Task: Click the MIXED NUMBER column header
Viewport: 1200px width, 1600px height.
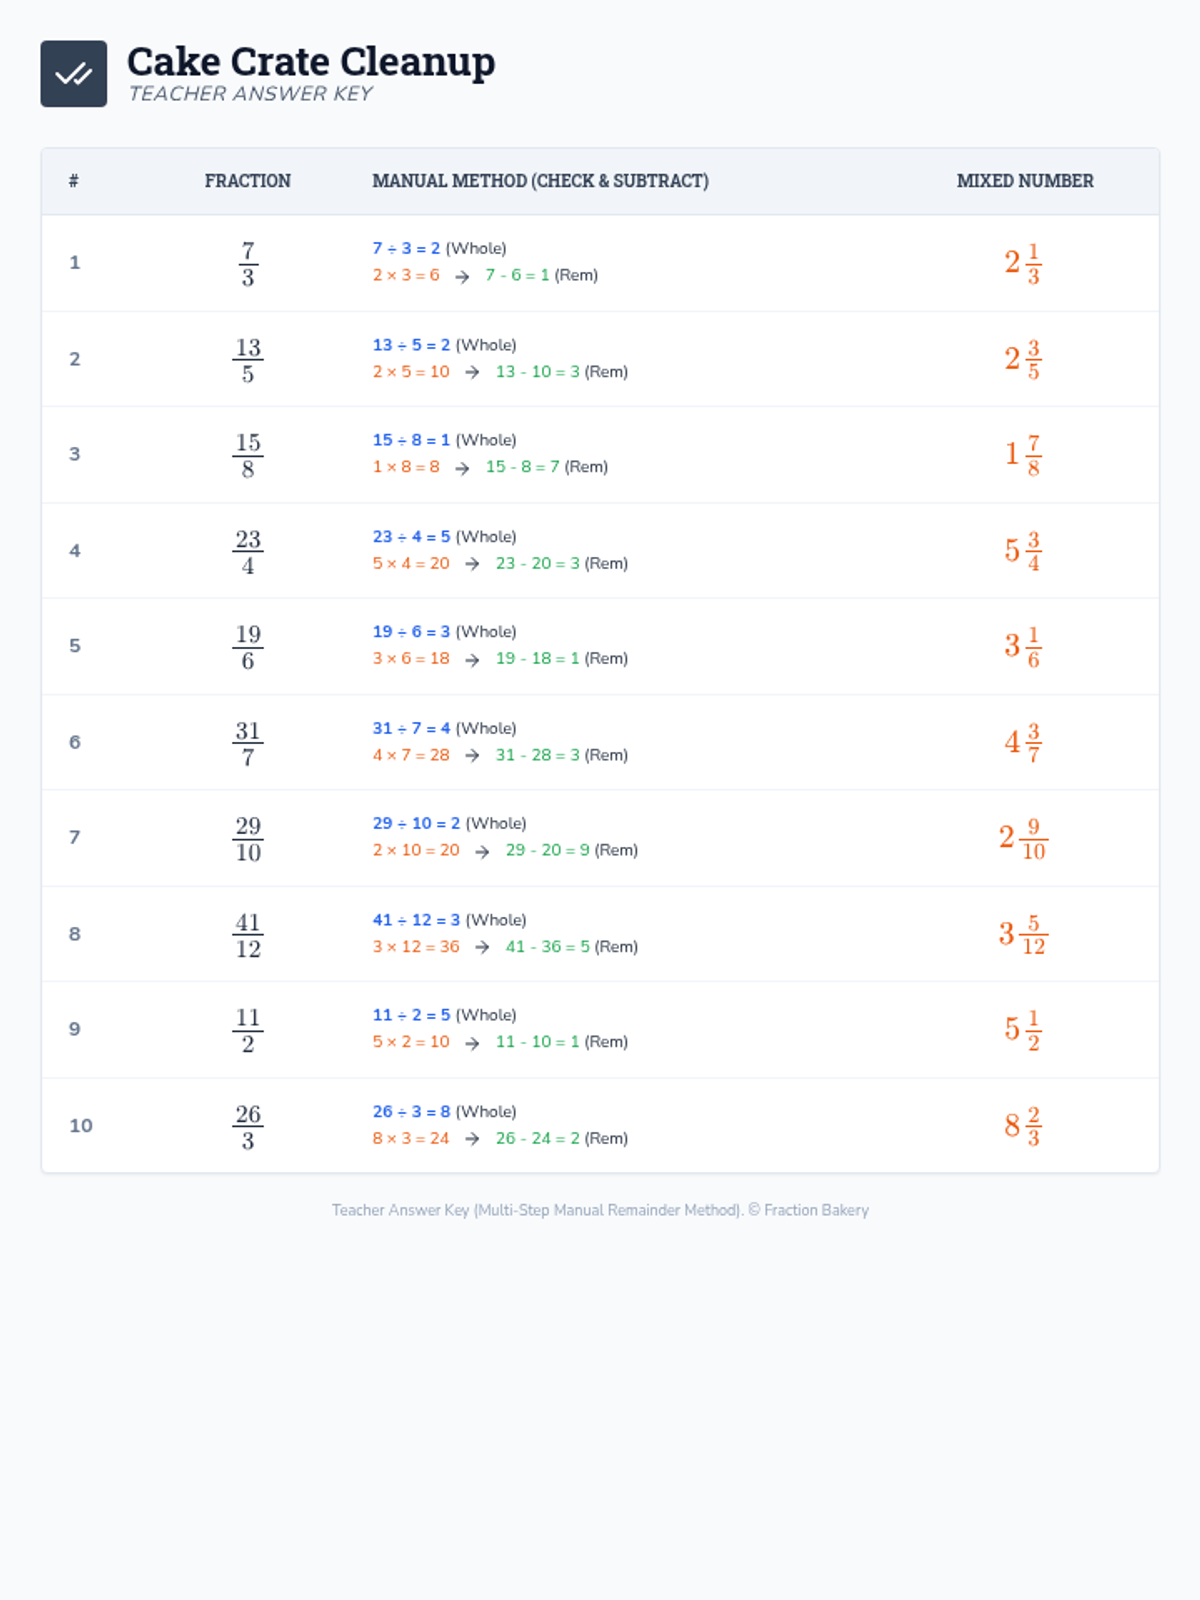Action: pos(1024,181)
